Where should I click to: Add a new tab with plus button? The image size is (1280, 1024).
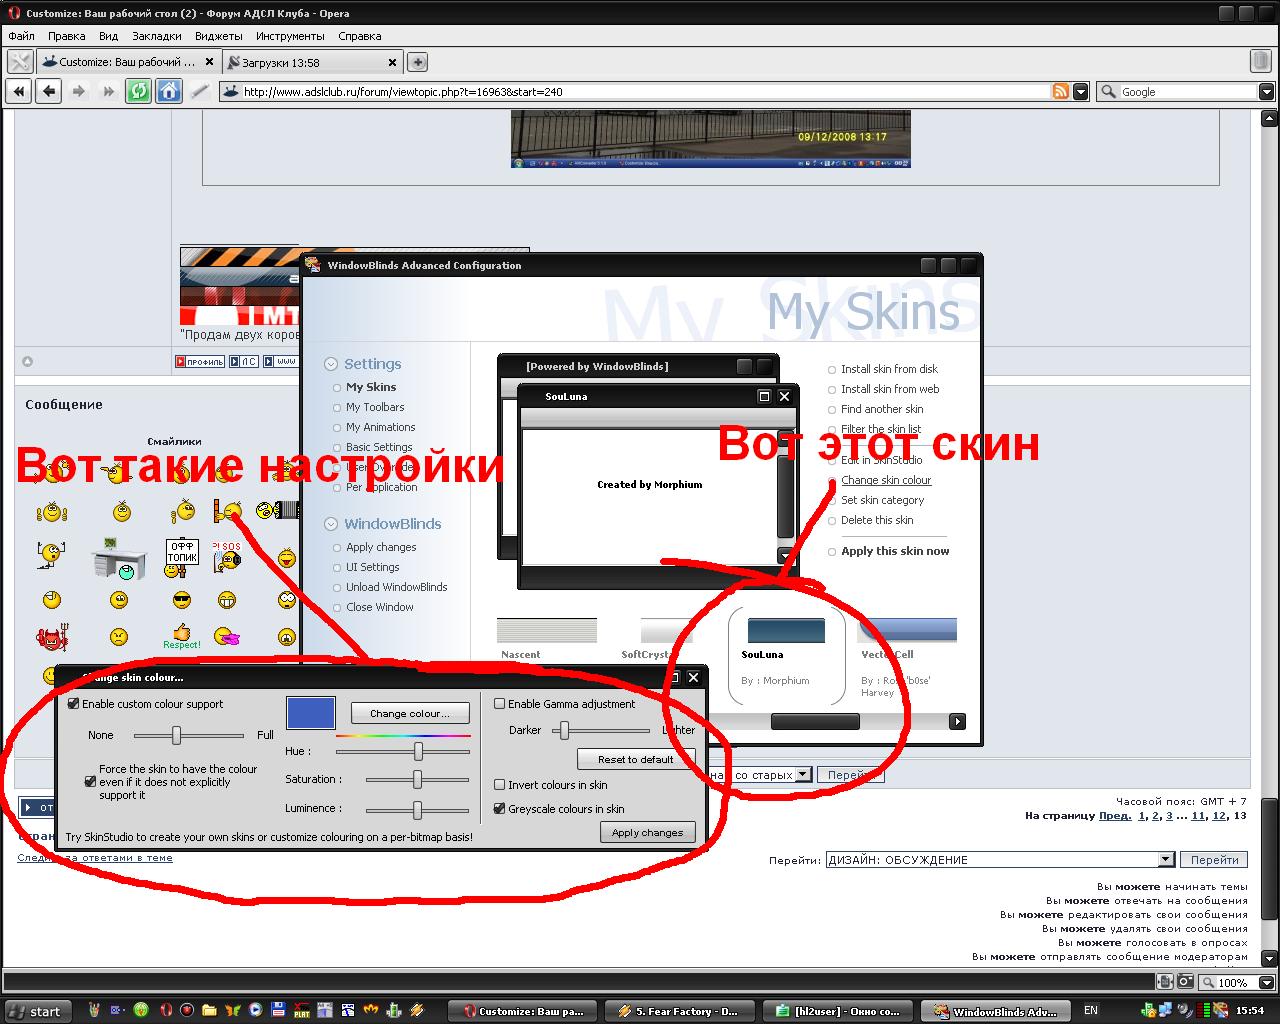(x=418, y=62)
